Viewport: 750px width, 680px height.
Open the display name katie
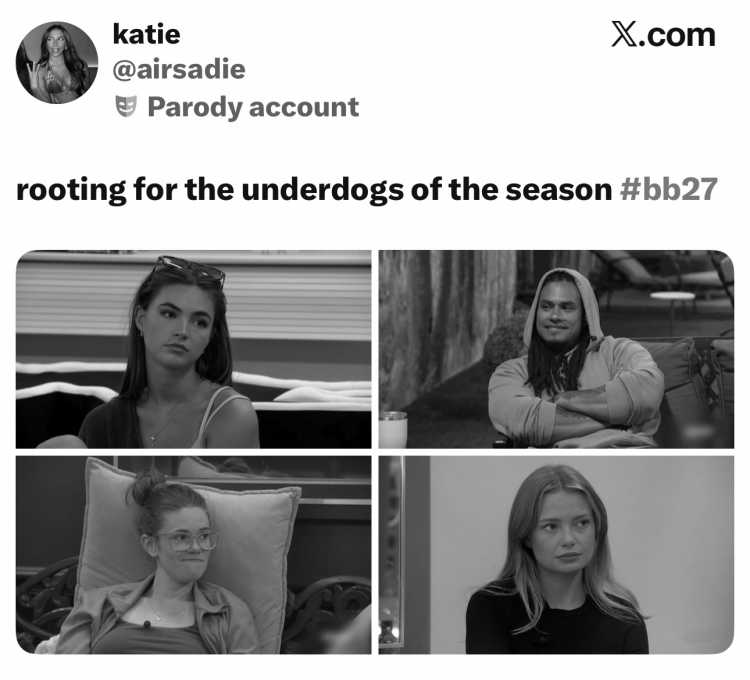tap(146, 34)
